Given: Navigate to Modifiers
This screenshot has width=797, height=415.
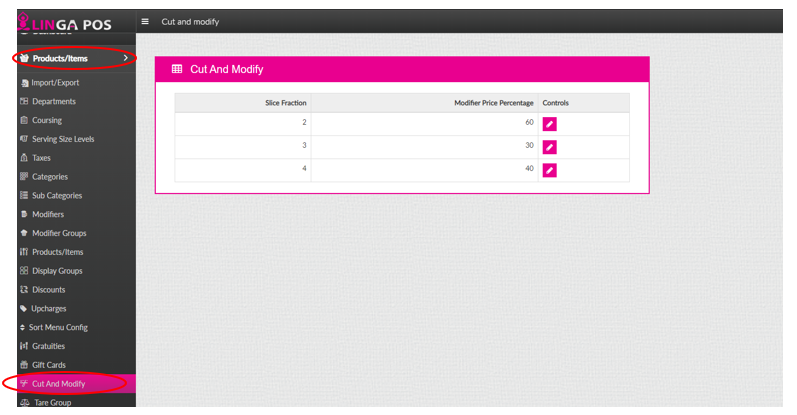Looking at the screenshot, I should click(48, 214).
